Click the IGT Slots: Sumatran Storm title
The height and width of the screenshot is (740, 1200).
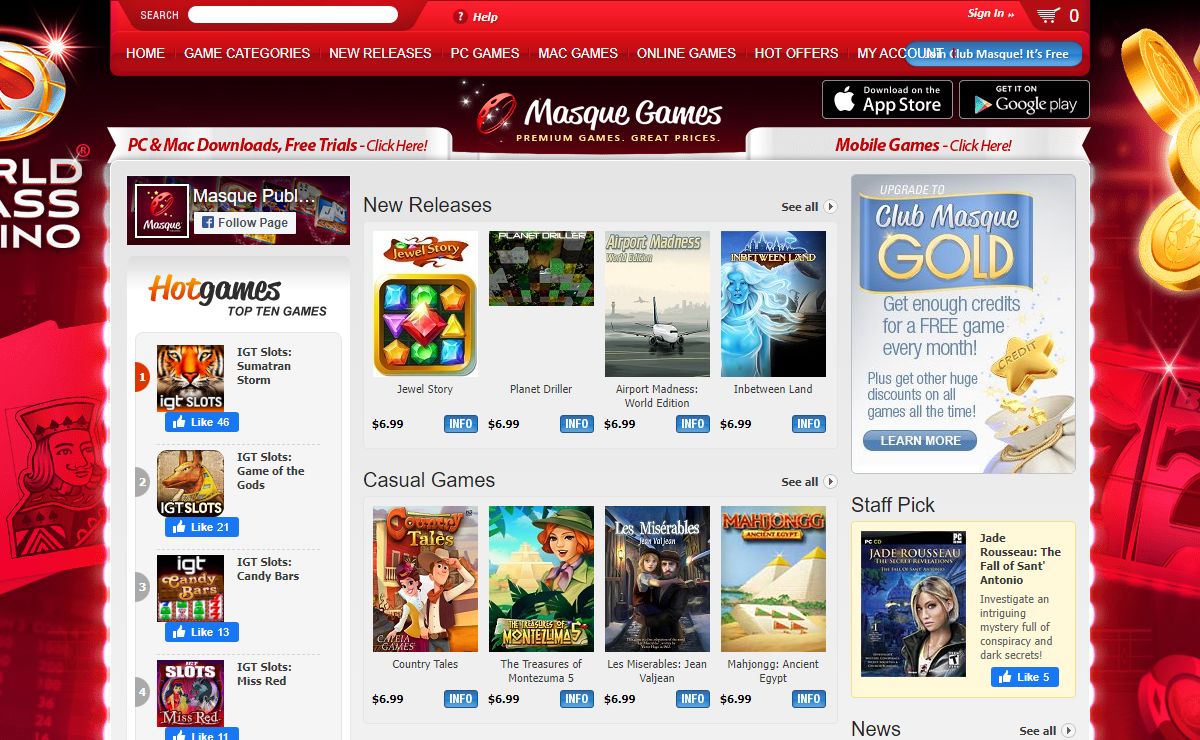265,366
